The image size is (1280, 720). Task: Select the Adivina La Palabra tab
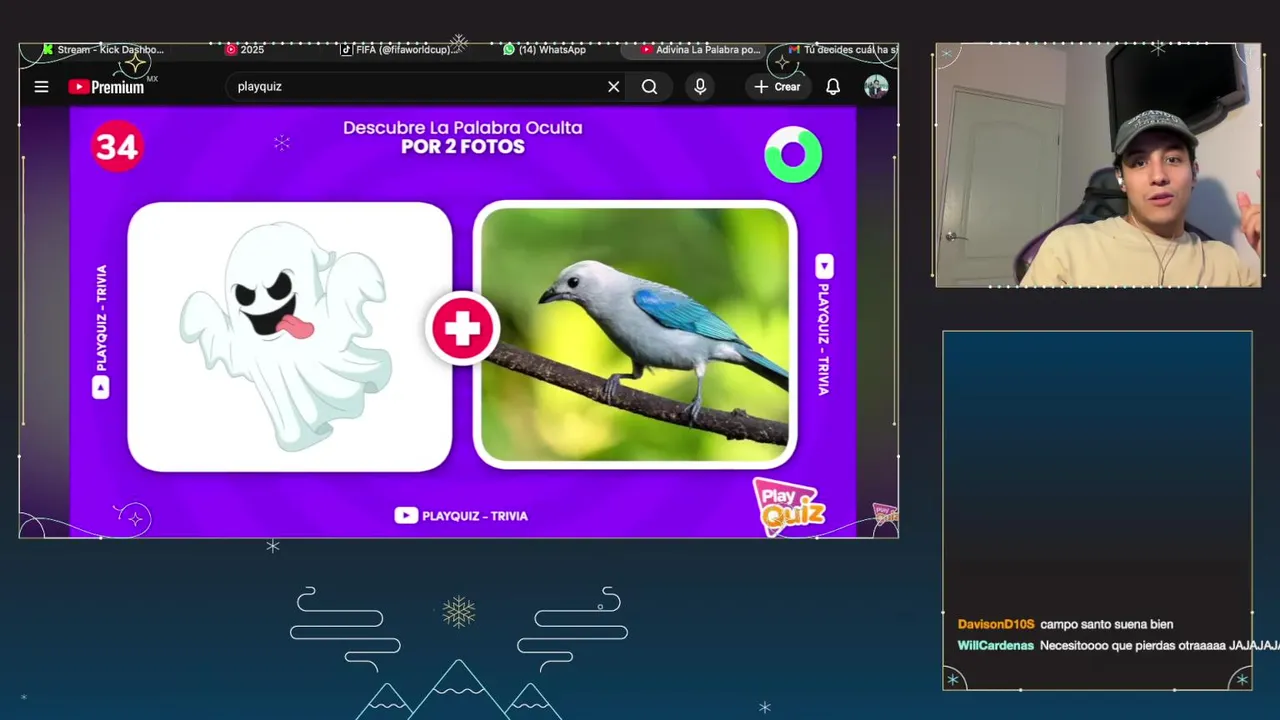[701, 50]
